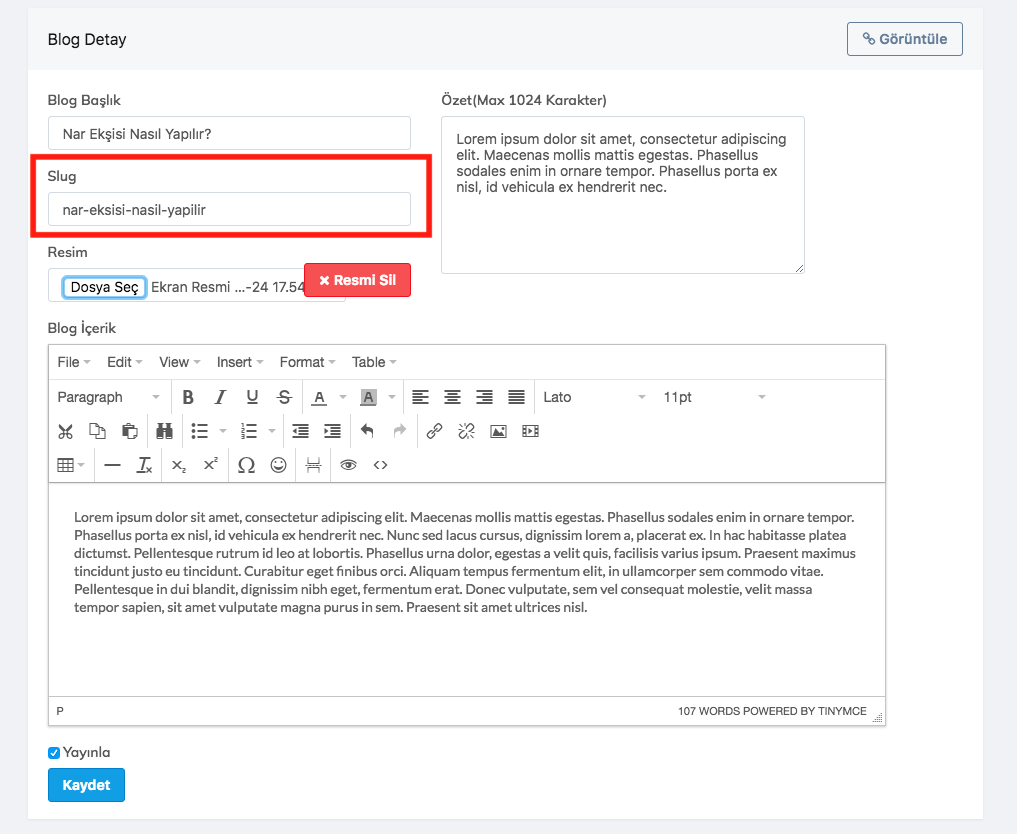Click the Kaydet save button

point(86,785)
